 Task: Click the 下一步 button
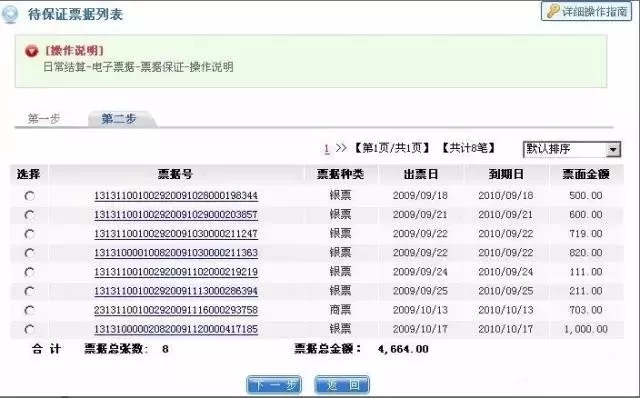274,385
